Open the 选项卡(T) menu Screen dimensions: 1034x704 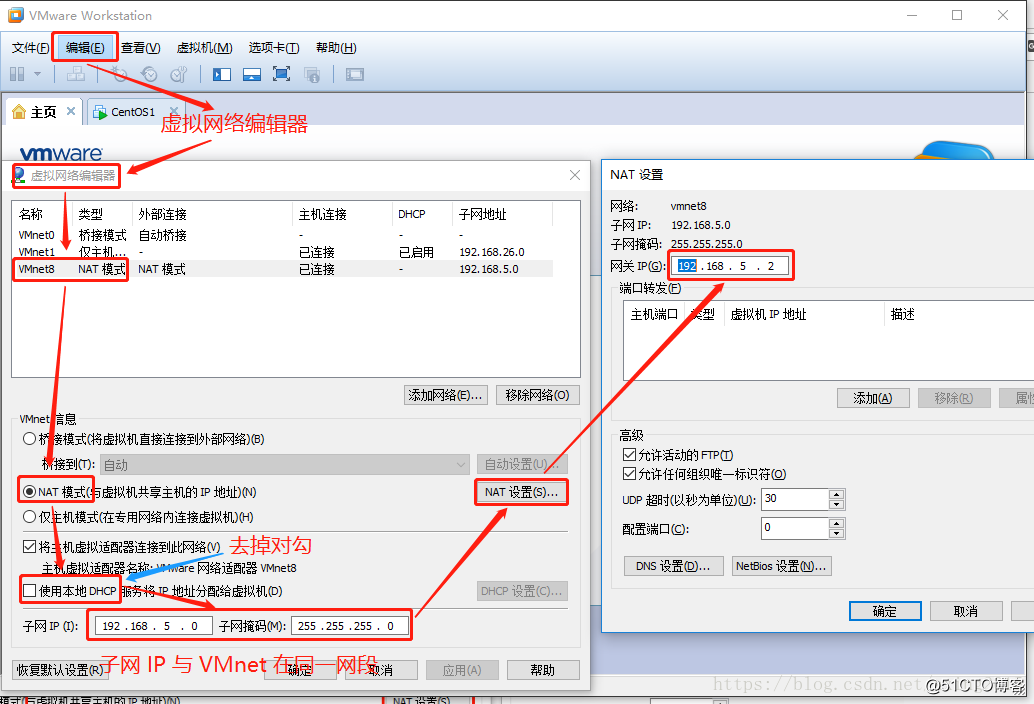point(274,47)
